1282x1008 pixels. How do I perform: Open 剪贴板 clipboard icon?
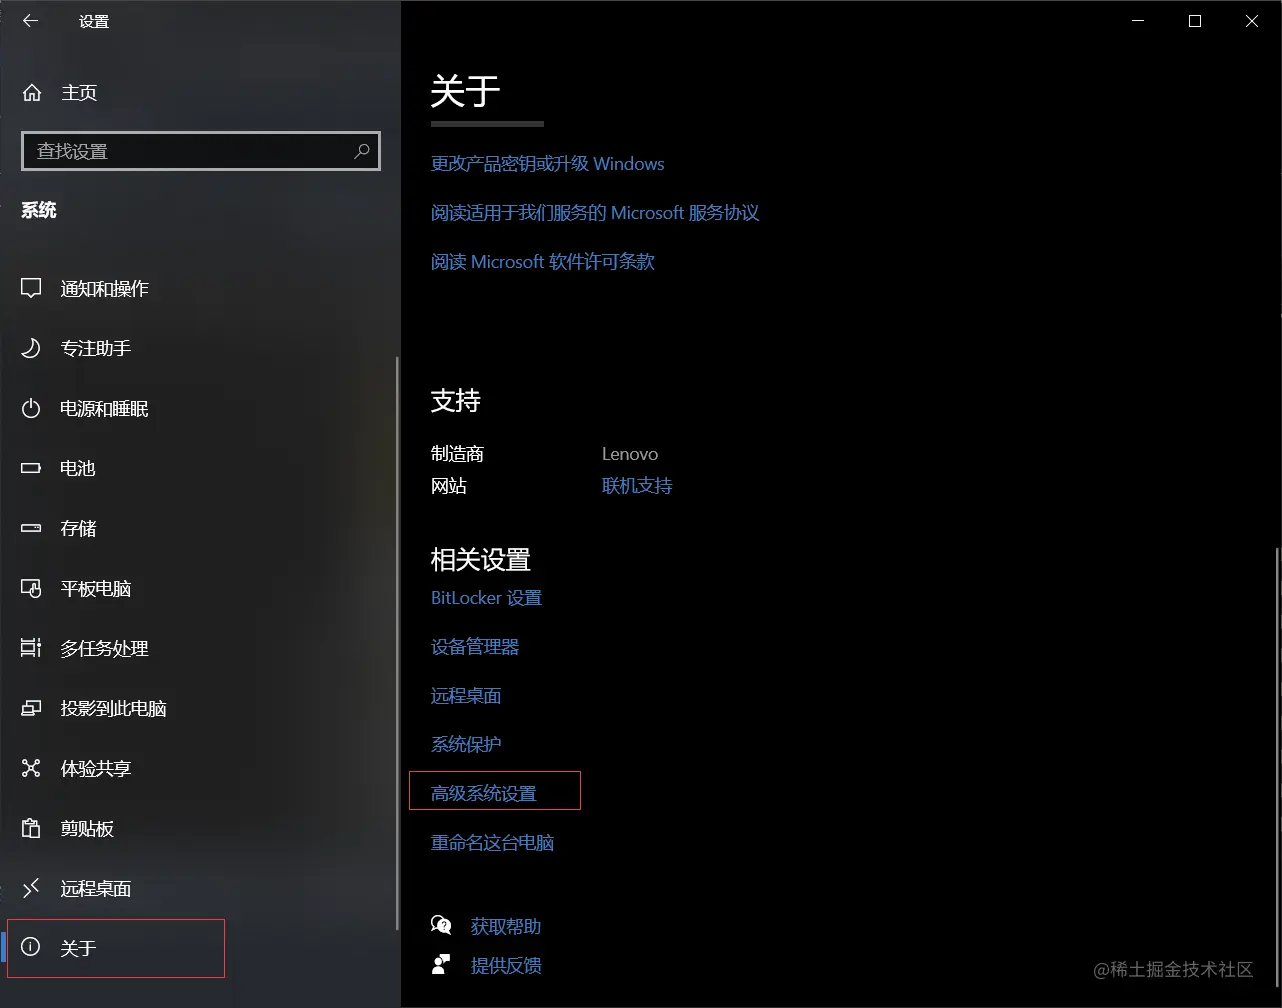point(31,828)
